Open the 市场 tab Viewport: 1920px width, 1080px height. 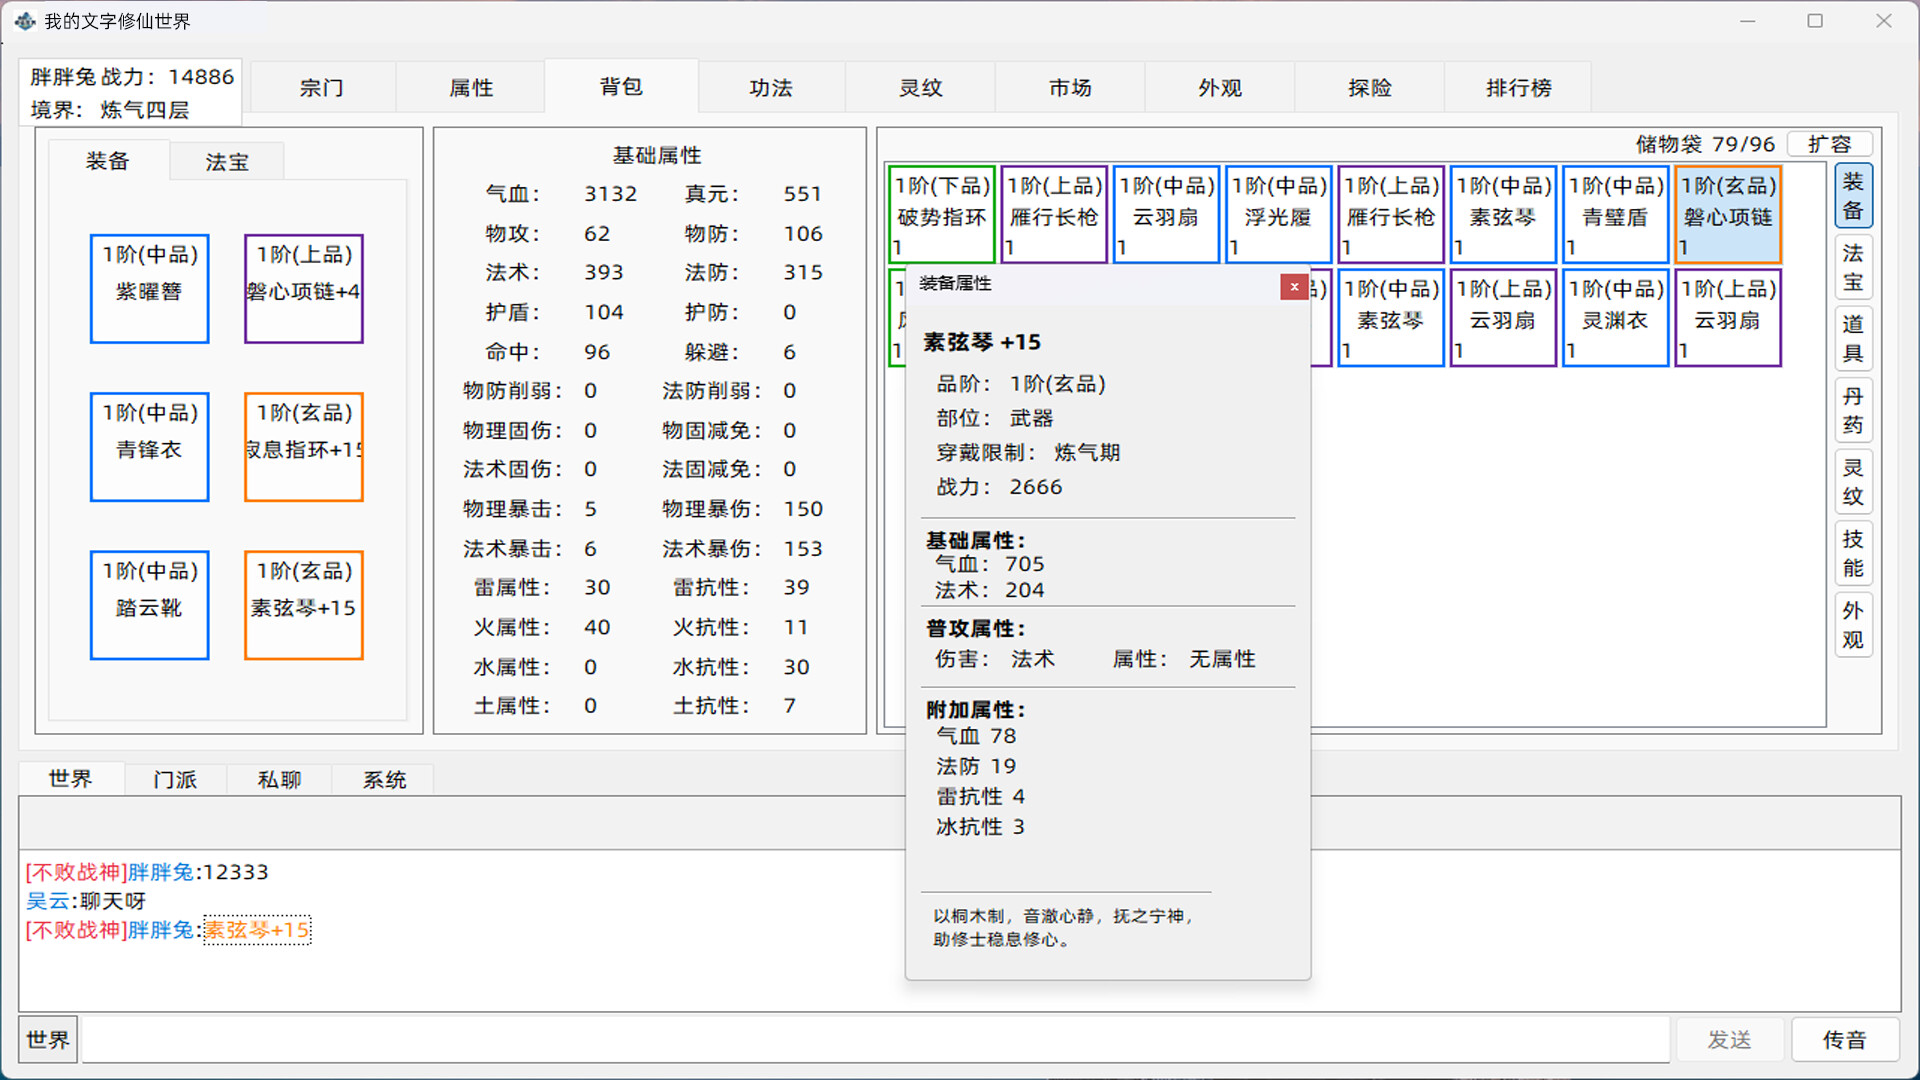[1069, 87]
